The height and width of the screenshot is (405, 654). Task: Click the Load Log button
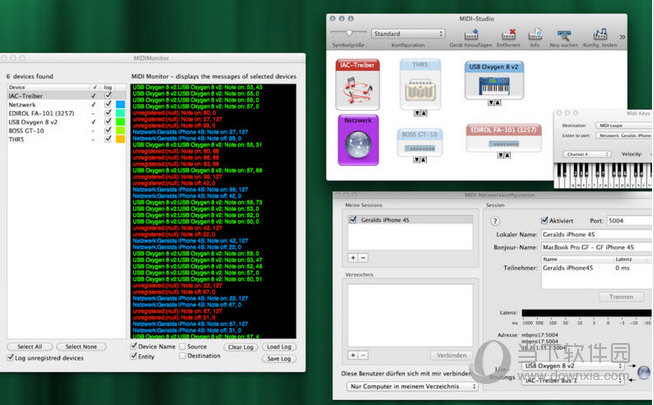point(279,347)
